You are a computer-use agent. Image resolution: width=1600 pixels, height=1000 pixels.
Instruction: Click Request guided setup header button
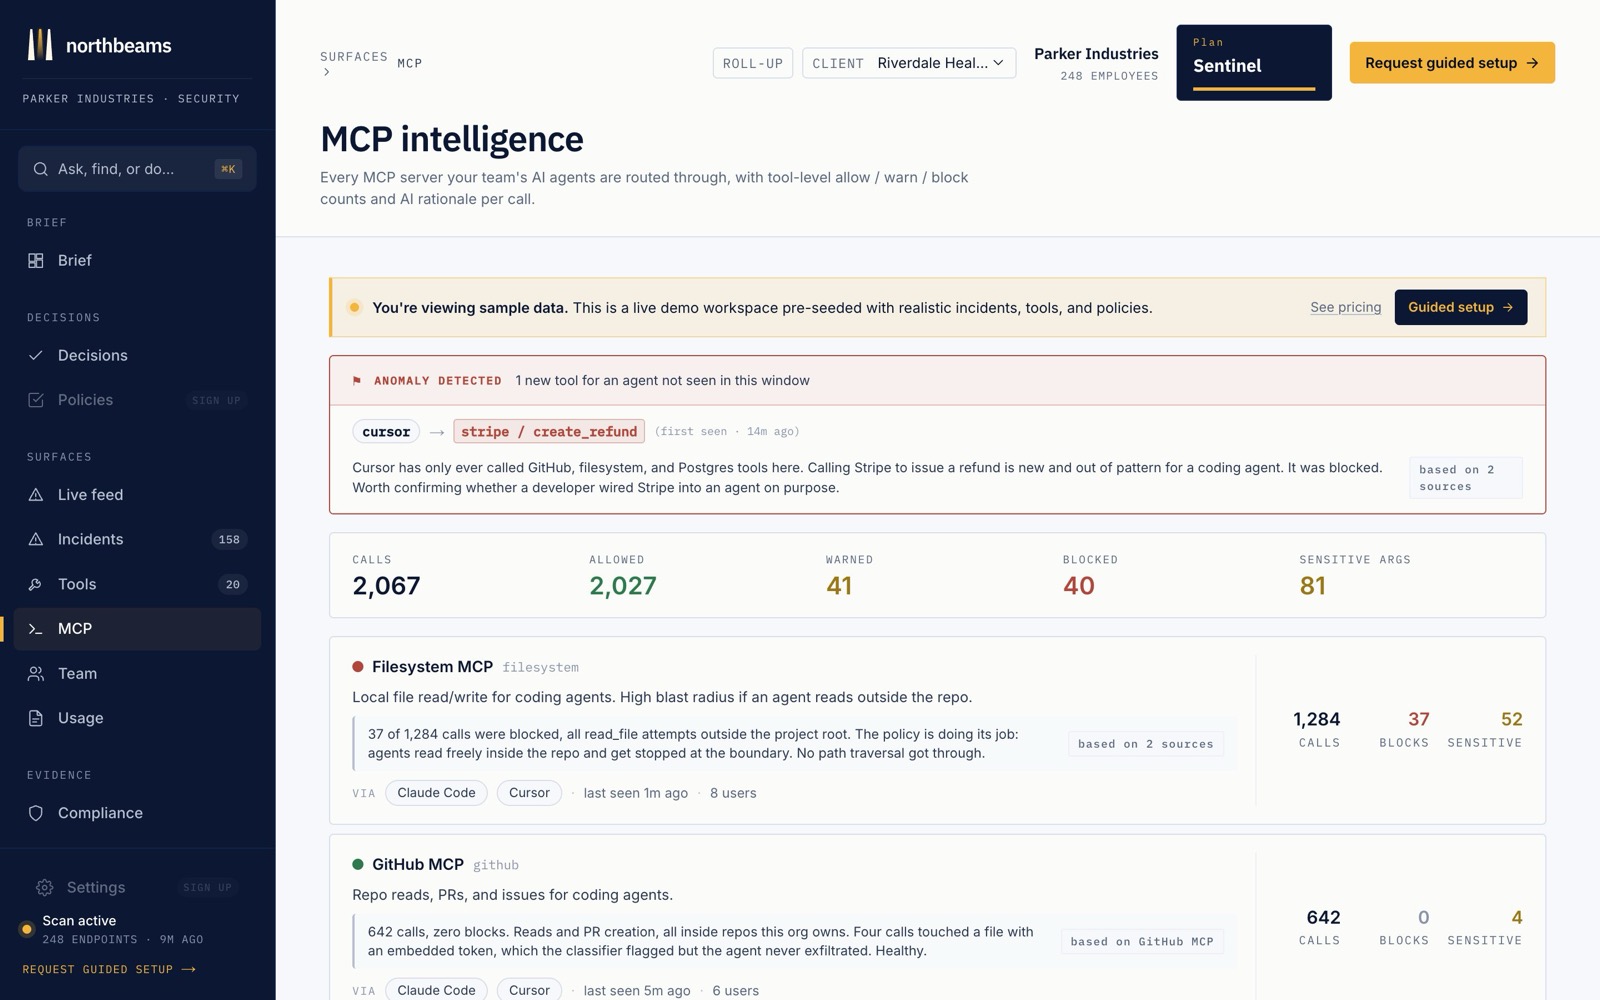coord(1452,63)
